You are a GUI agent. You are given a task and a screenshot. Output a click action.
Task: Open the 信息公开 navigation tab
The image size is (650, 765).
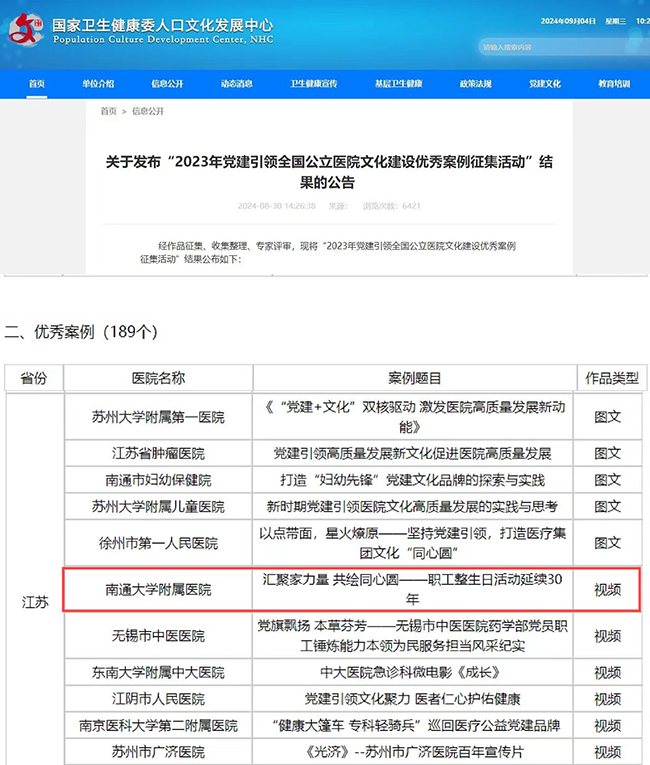[167, 83]
